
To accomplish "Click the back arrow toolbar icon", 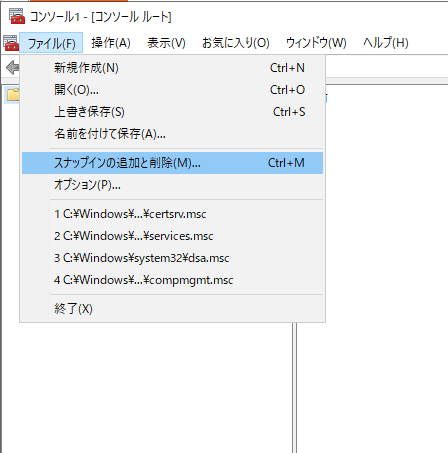I will point(13,68).
